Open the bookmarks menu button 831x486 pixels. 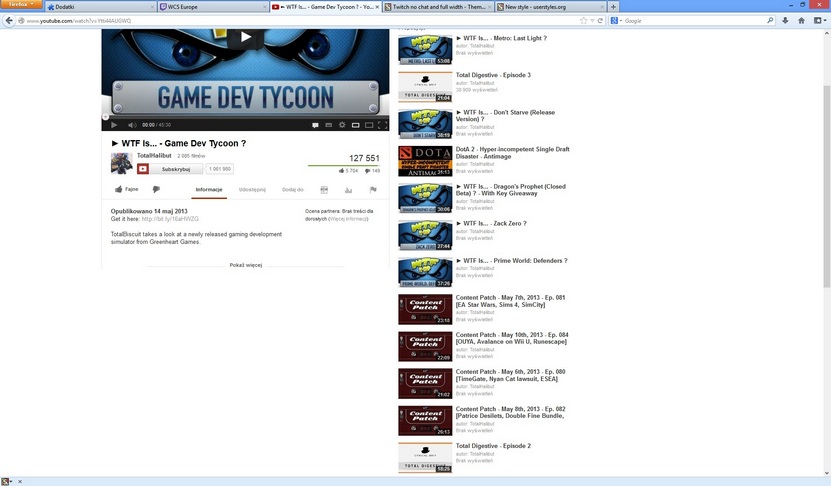click(x=820, y=21)
